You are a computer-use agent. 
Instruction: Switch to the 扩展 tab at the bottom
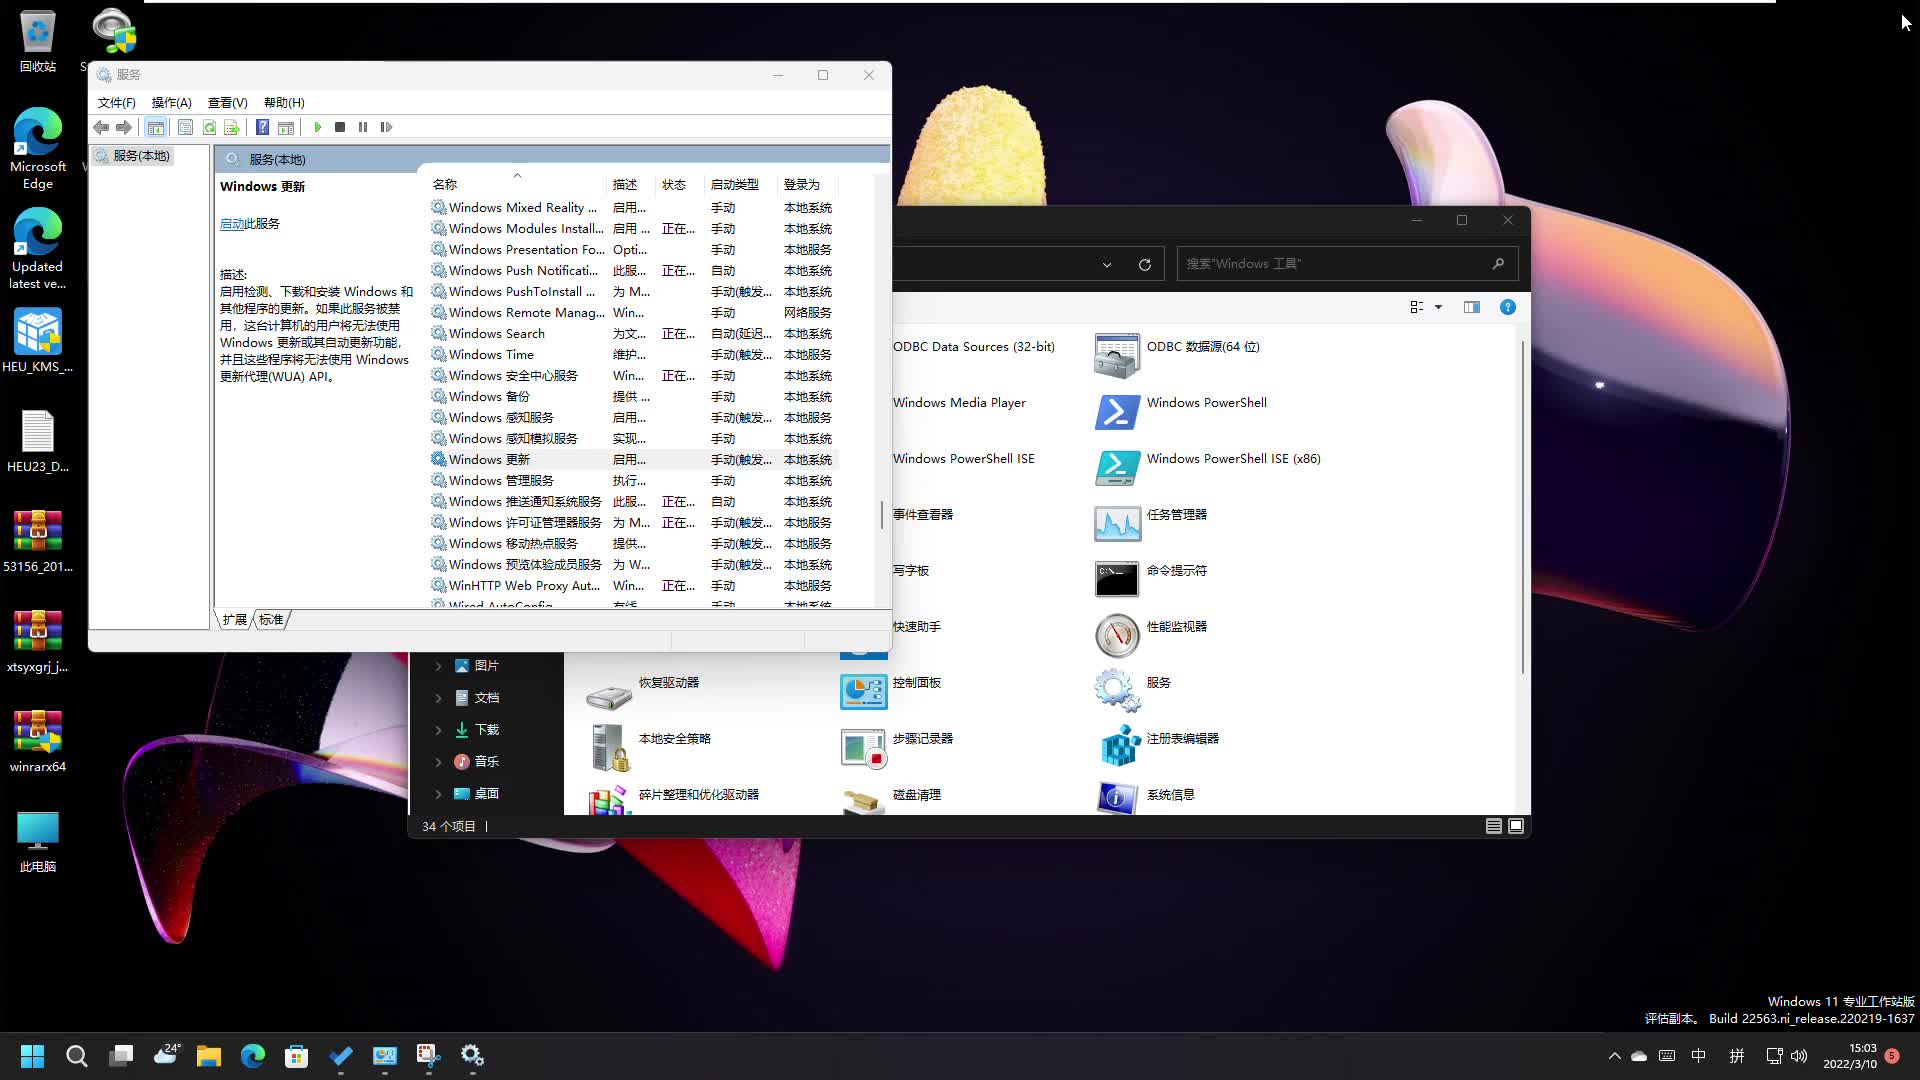(x=233, y=619)
